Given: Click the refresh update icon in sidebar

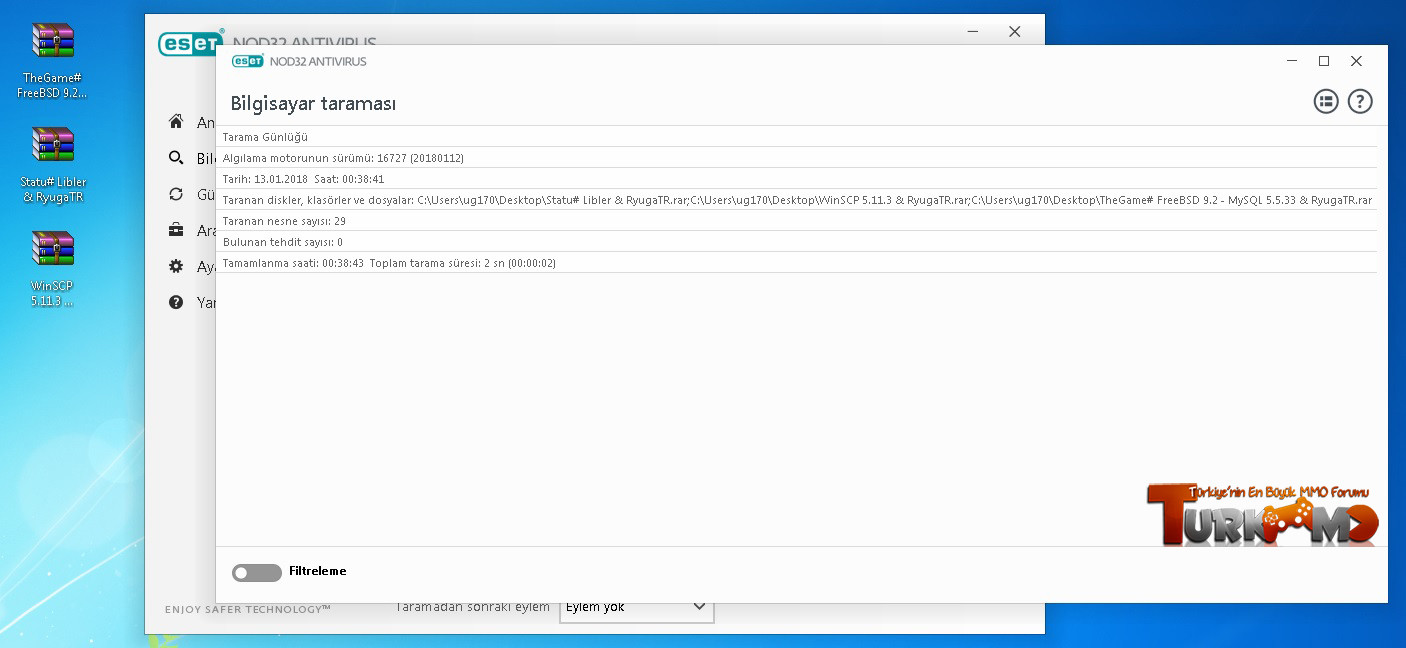Looking at the screenshot, I should click(176, 194).
